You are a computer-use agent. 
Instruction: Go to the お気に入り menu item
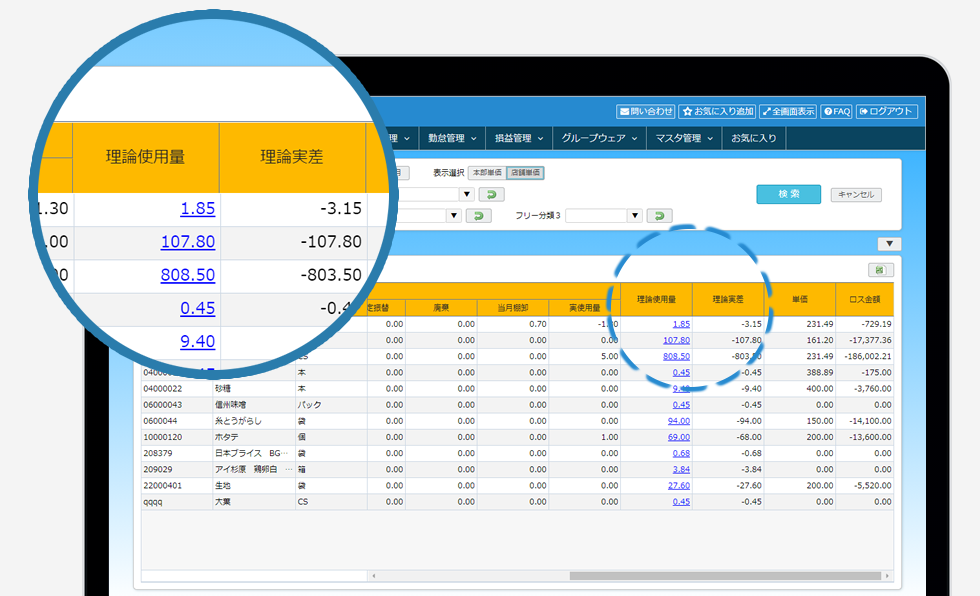click(753, 138)
